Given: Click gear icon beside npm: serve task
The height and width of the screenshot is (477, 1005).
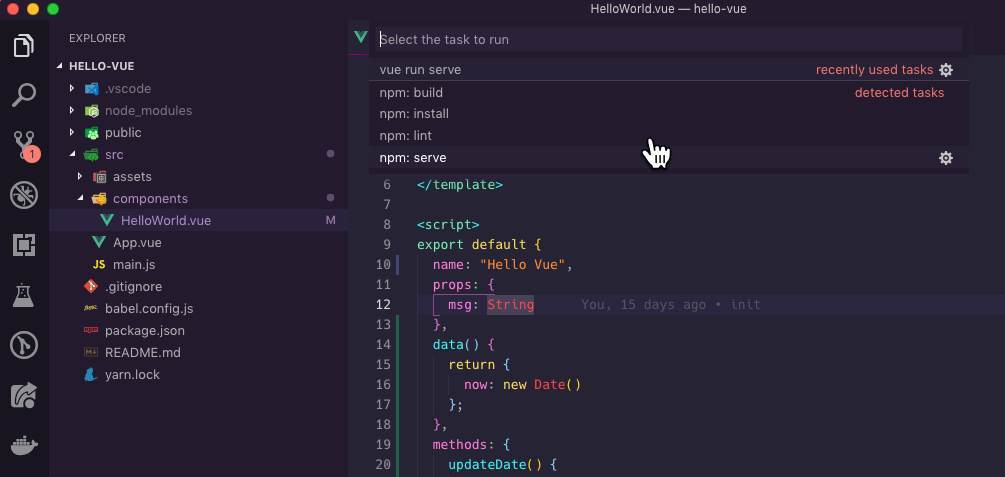Looking at the screenshot, I should click(x=946, y=158).
